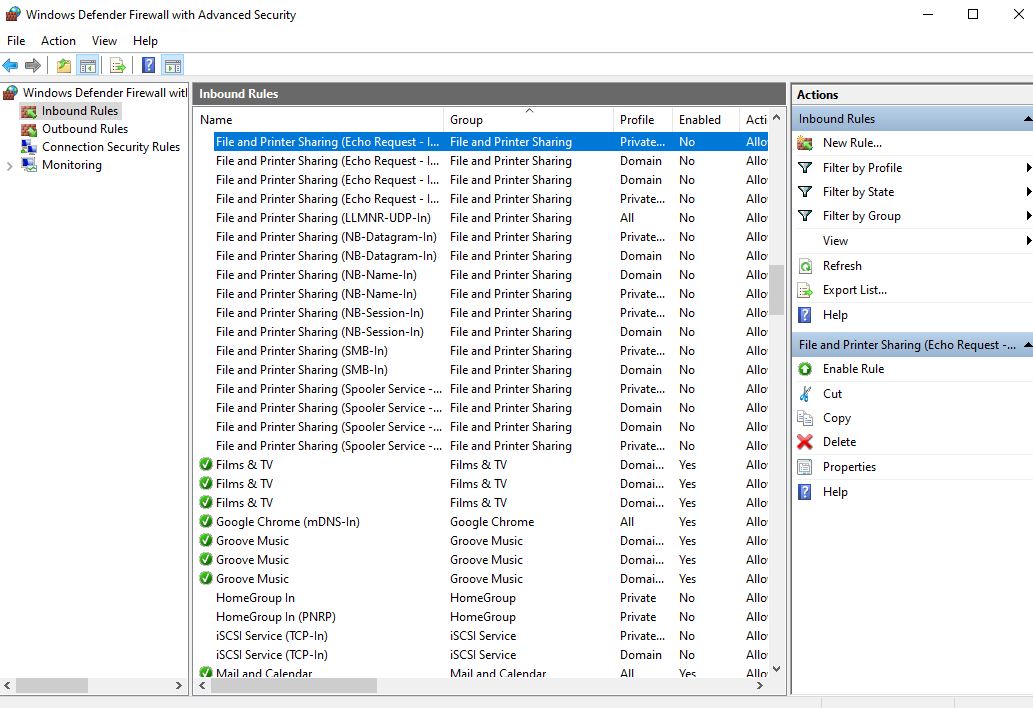Click Properties action link

(849, 467)
